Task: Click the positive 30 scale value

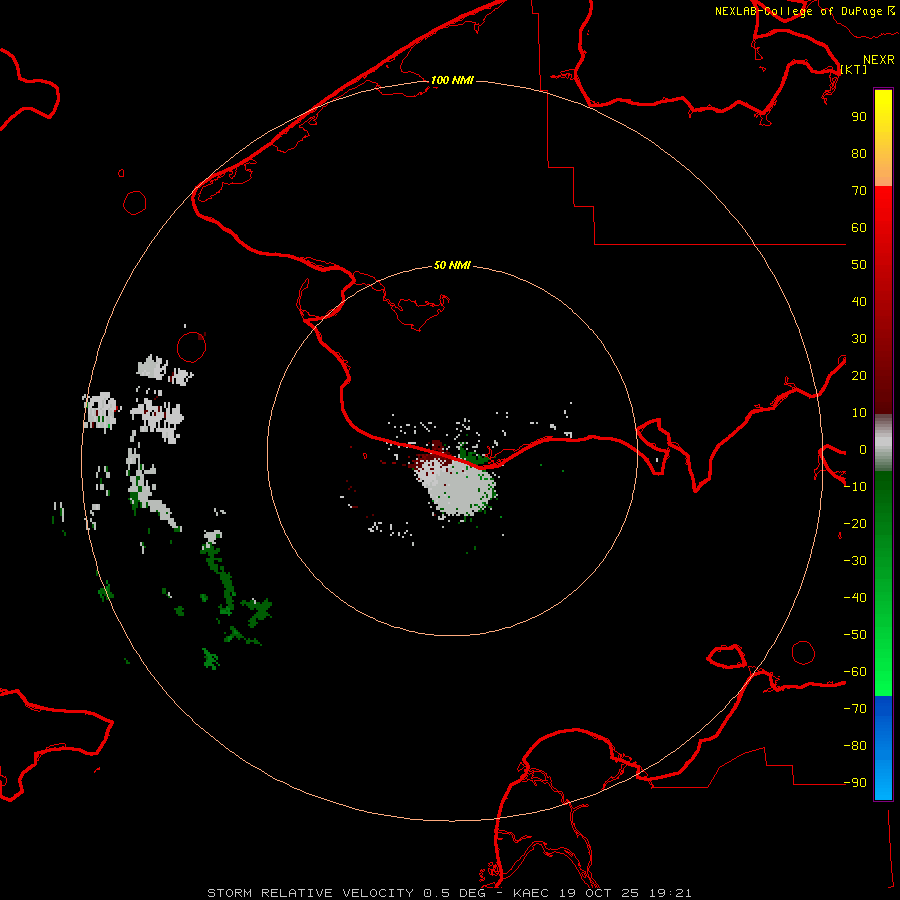Action: click(x=859, y=339)
